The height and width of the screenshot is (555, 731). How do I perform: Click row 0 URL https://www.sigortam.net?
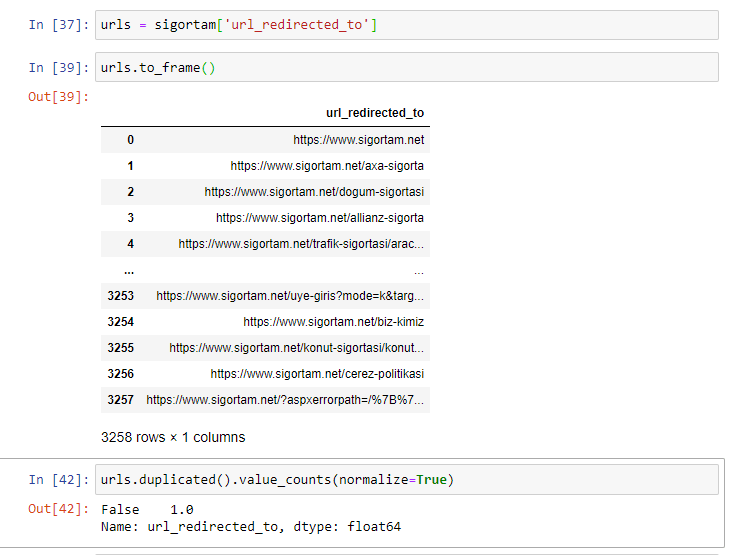coord(359,140)
